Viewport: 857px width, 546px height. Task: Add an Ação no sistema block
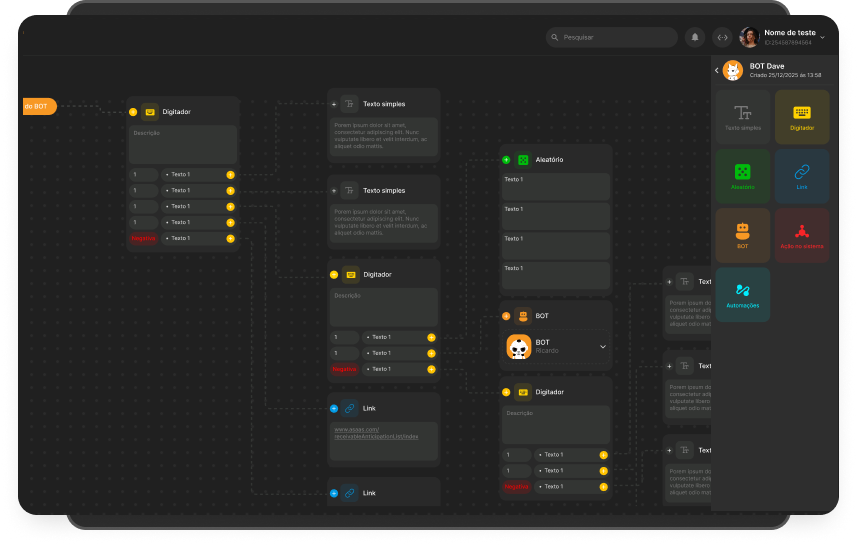click(801, 235)
